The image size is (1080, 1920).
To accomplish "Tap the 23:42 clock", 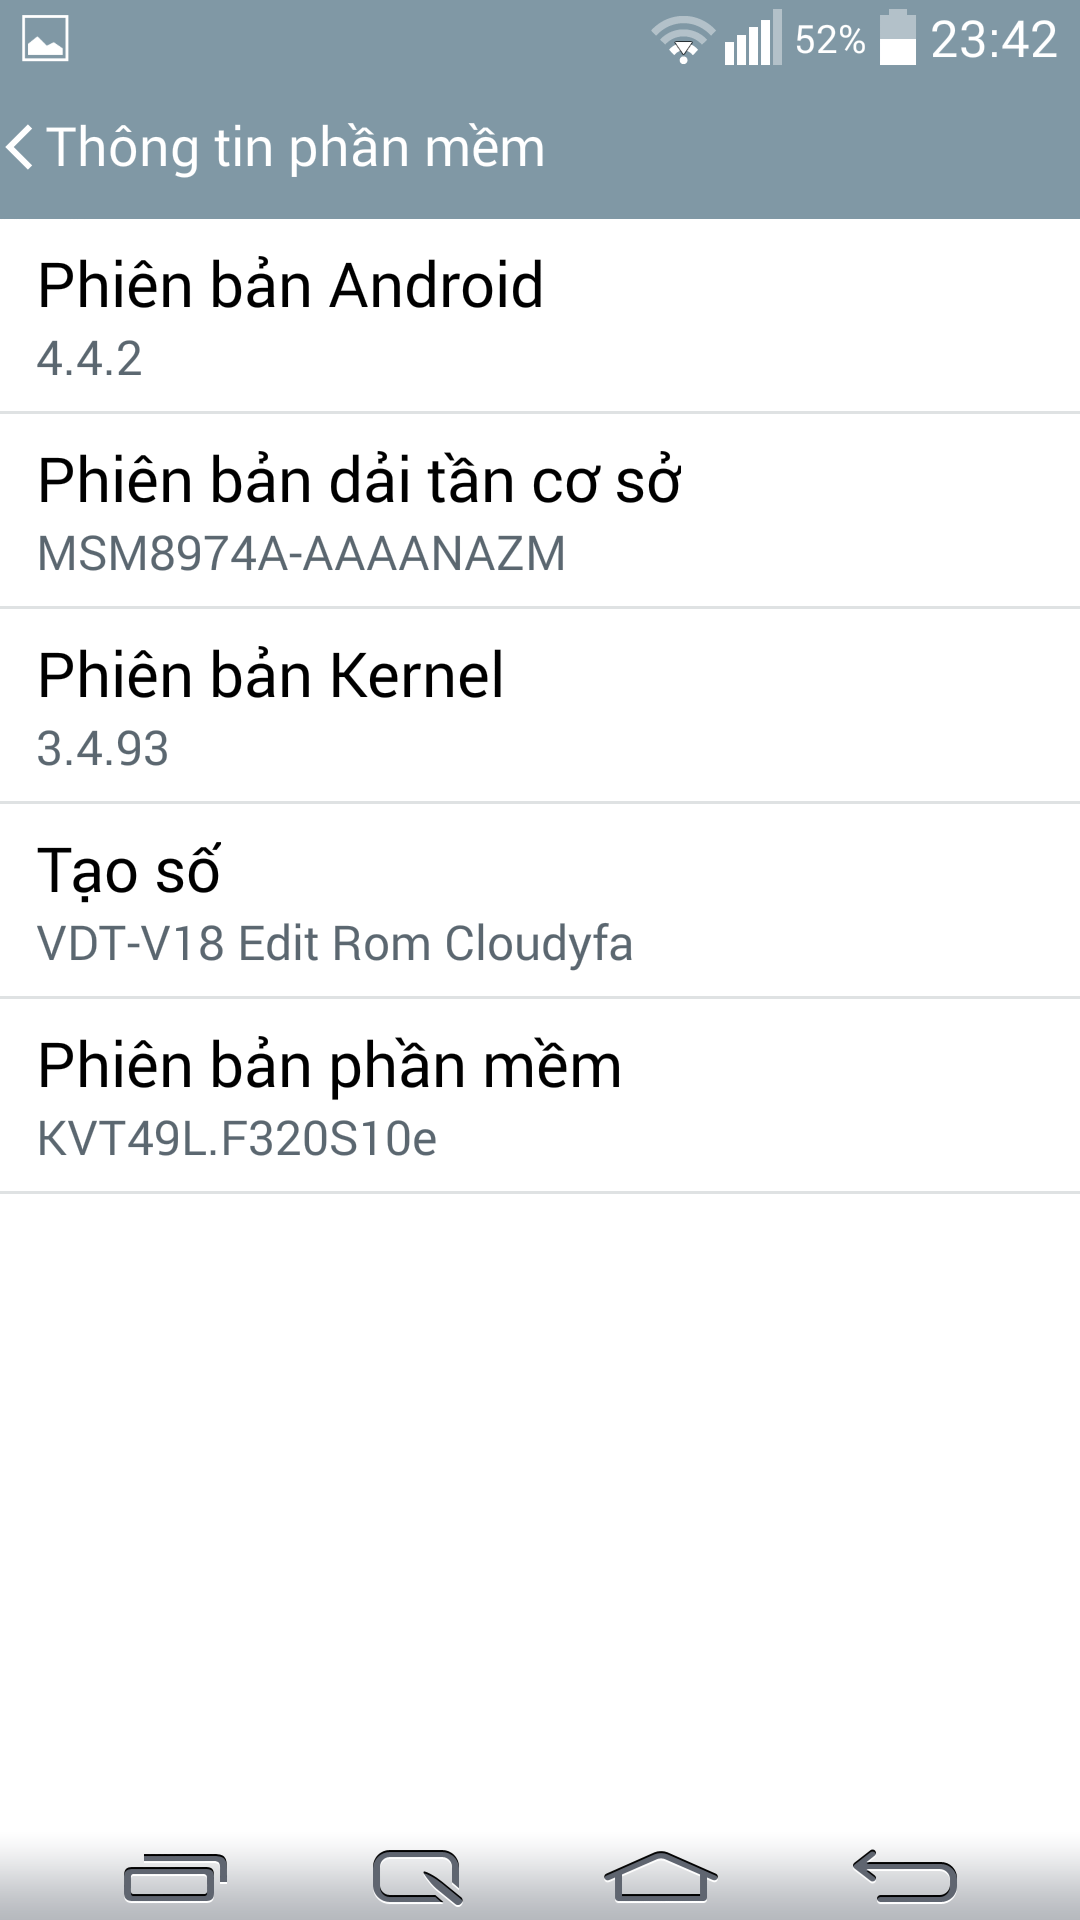I will click(994, 40).
